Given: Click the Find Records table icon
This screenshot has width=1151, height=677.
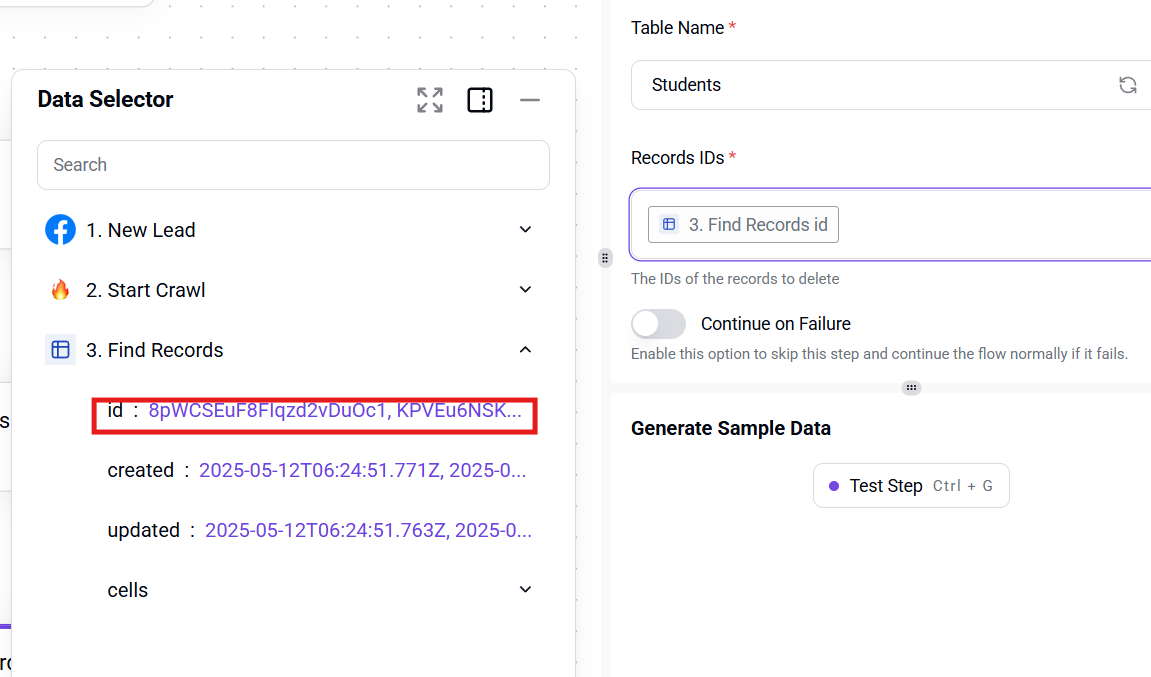Looking at the screenshot, I should pos(60,350).
